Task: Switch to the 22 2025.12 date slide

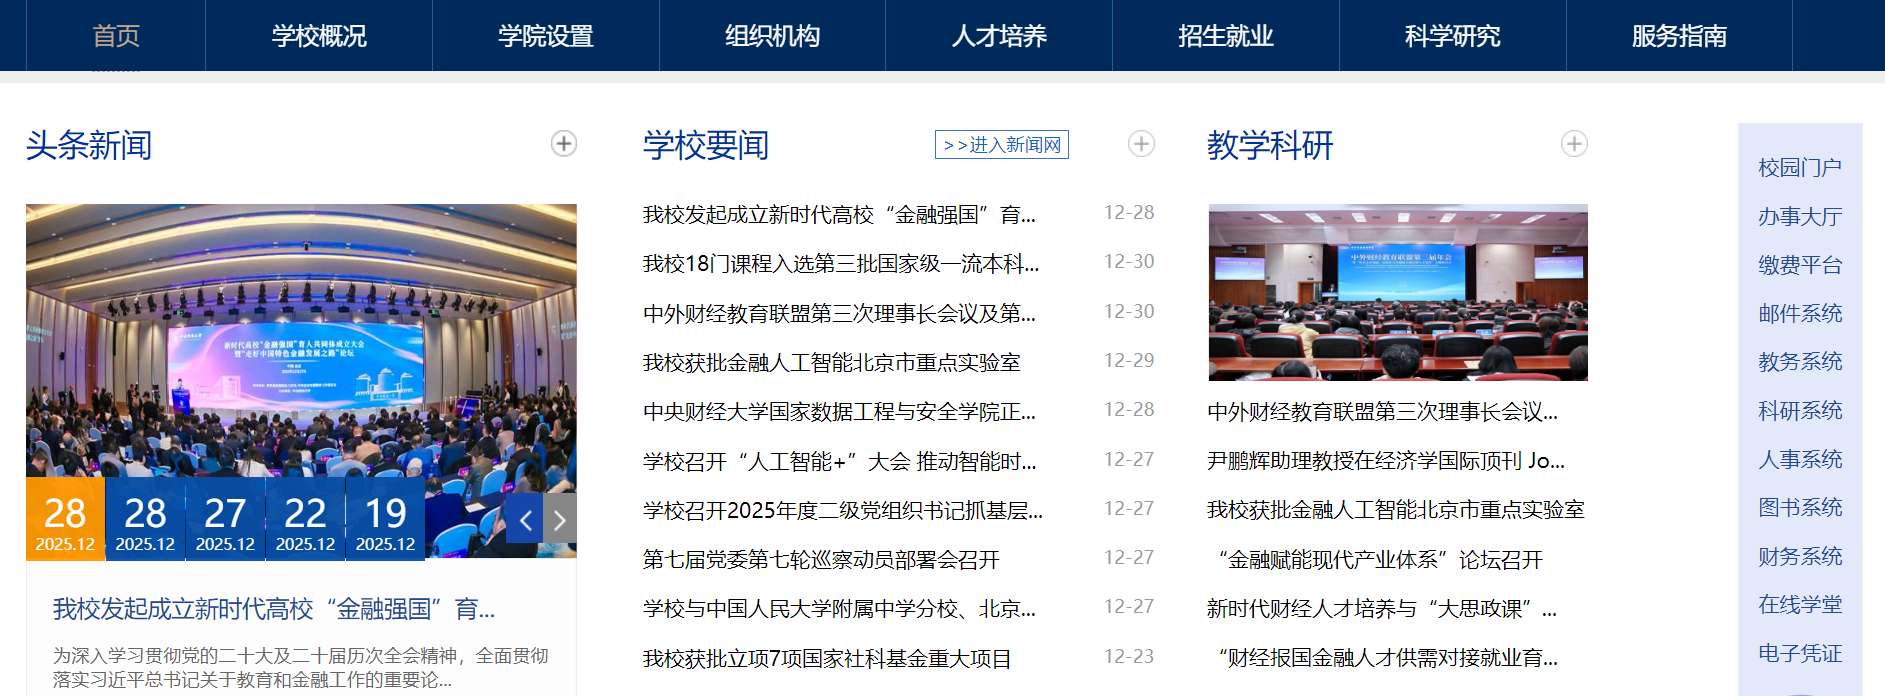Action: (x=305, y=520)
